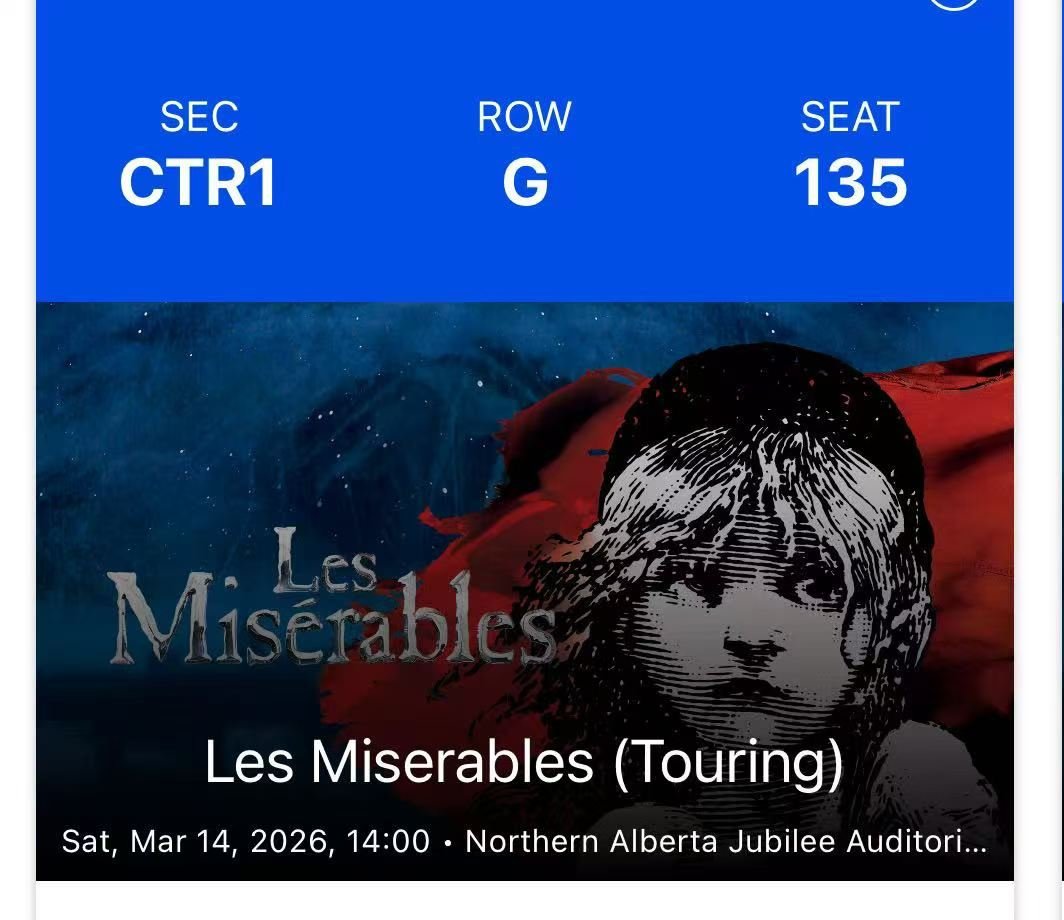This screenshot has height=920, width=1064.
Task: Click the SEAT label text
Action: [x=851, y=117]
